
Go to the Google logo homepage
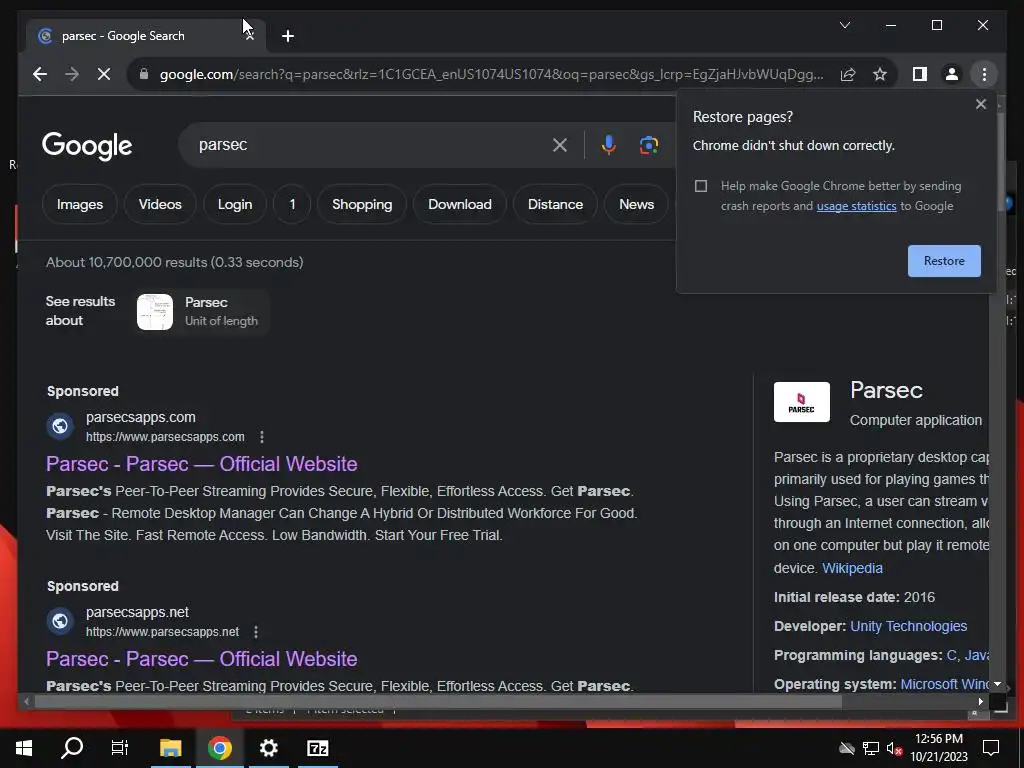pos(87,146)
